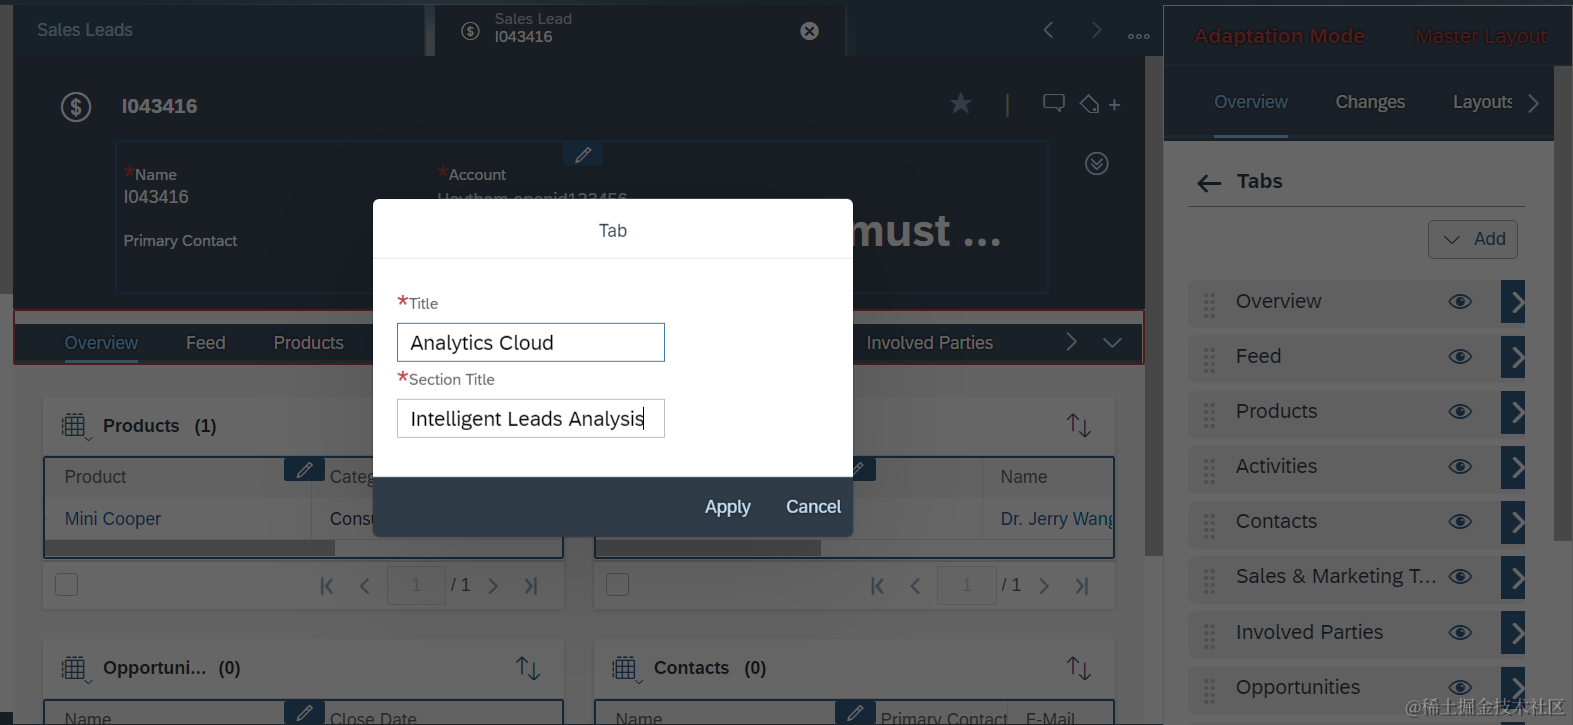Viewport: 1573px width, 725px height.
Task: Go to the last page of the Products table
Action: 531,586
